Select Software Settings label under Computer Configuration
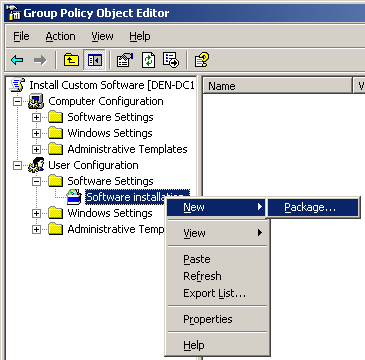This screenshot has width=365, height=360. [110, 117]
